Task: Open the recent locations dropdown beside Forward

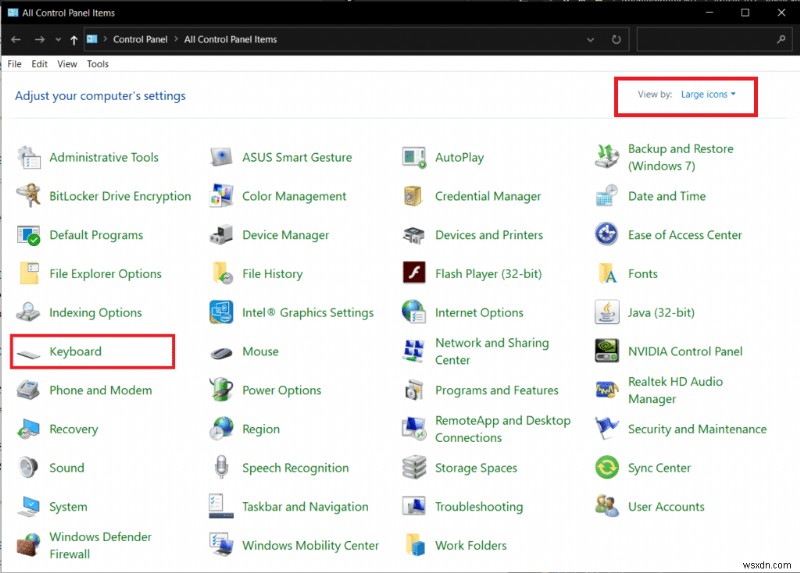Action: click(x=58, y=40)
